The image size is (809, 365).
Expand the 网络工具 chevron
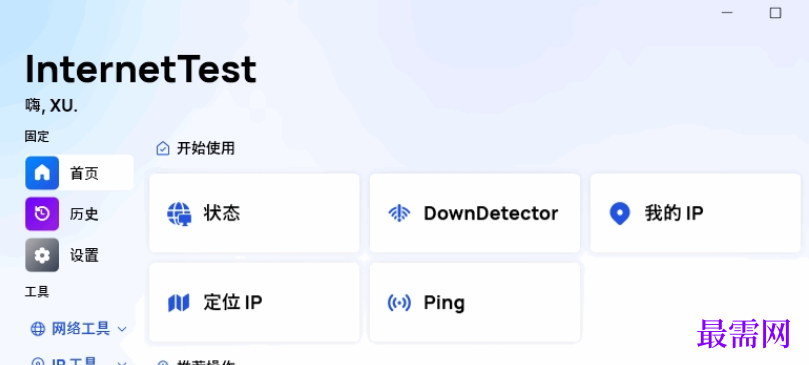coord(122,329)
